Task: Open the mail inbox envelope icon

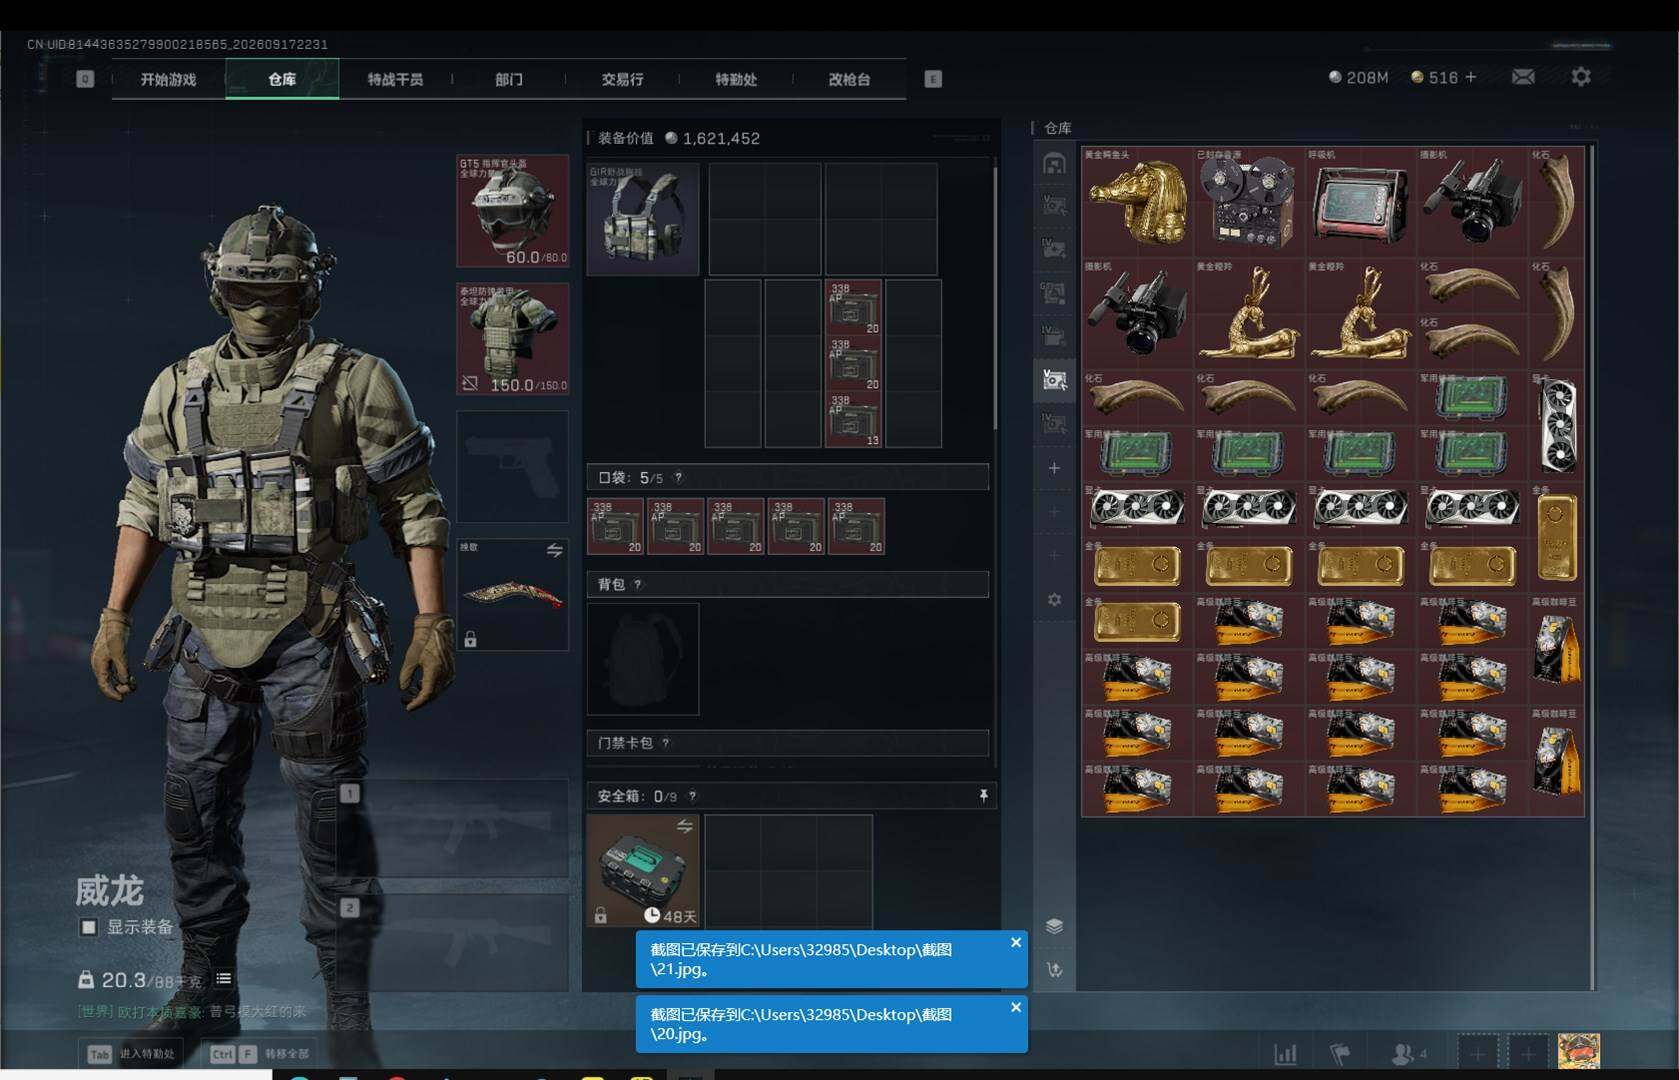Action: (1523, 77)
